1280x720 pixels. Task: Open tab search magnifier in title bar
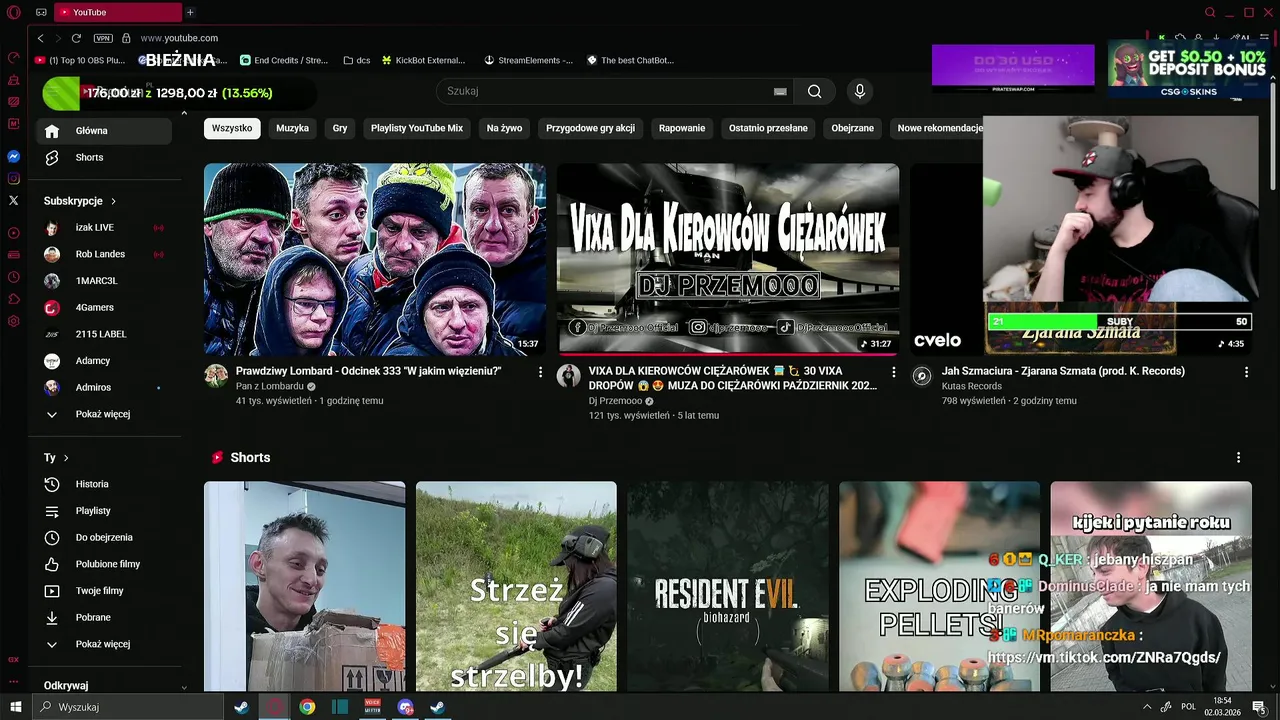(x=1210, y=12)
